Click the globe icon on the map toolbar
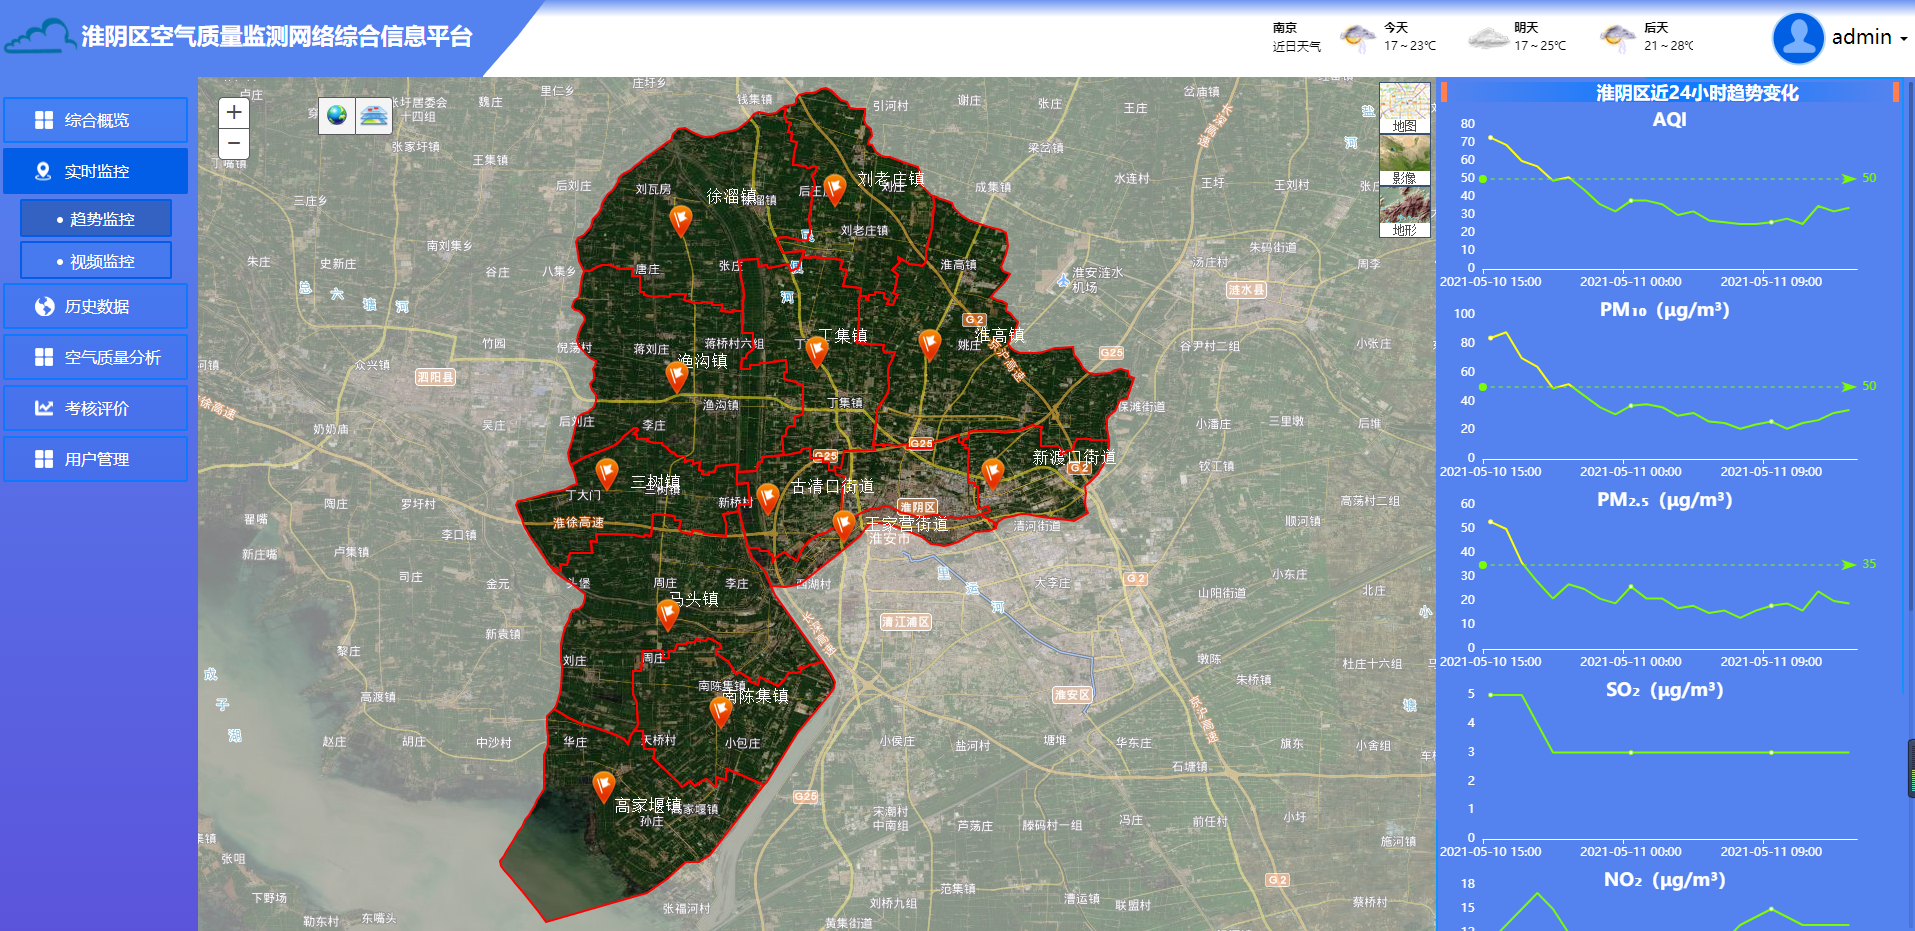 coord(337,116)
